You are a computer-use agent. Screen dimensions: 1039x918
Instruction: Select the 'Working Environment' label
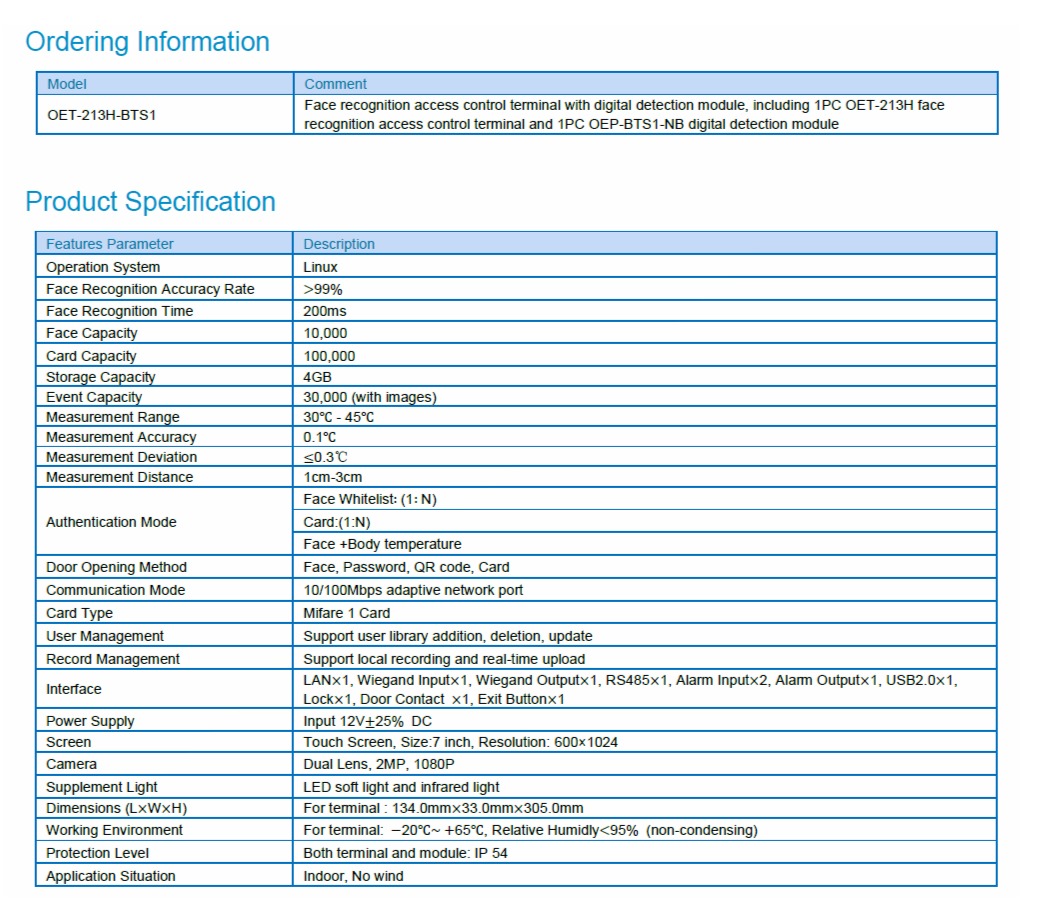(114, 830)
